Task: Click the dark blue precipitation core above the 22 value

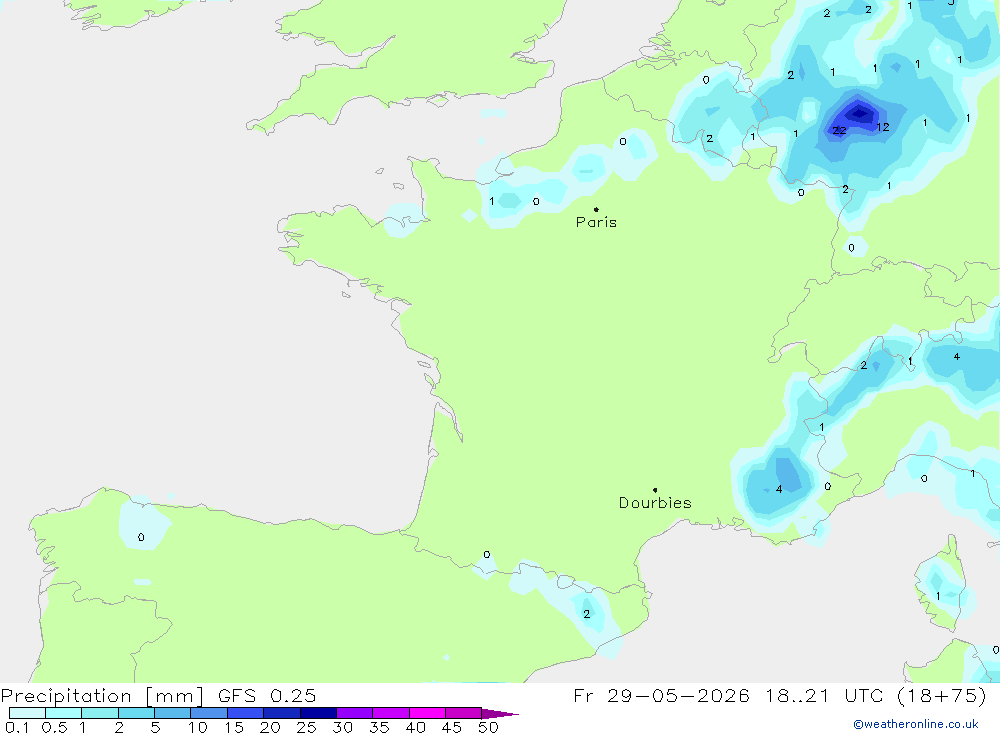Action: 859,114
